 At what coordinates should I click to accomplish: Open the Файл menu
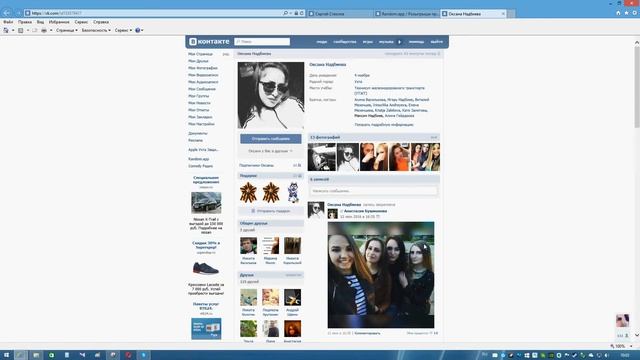click(8, 22)
